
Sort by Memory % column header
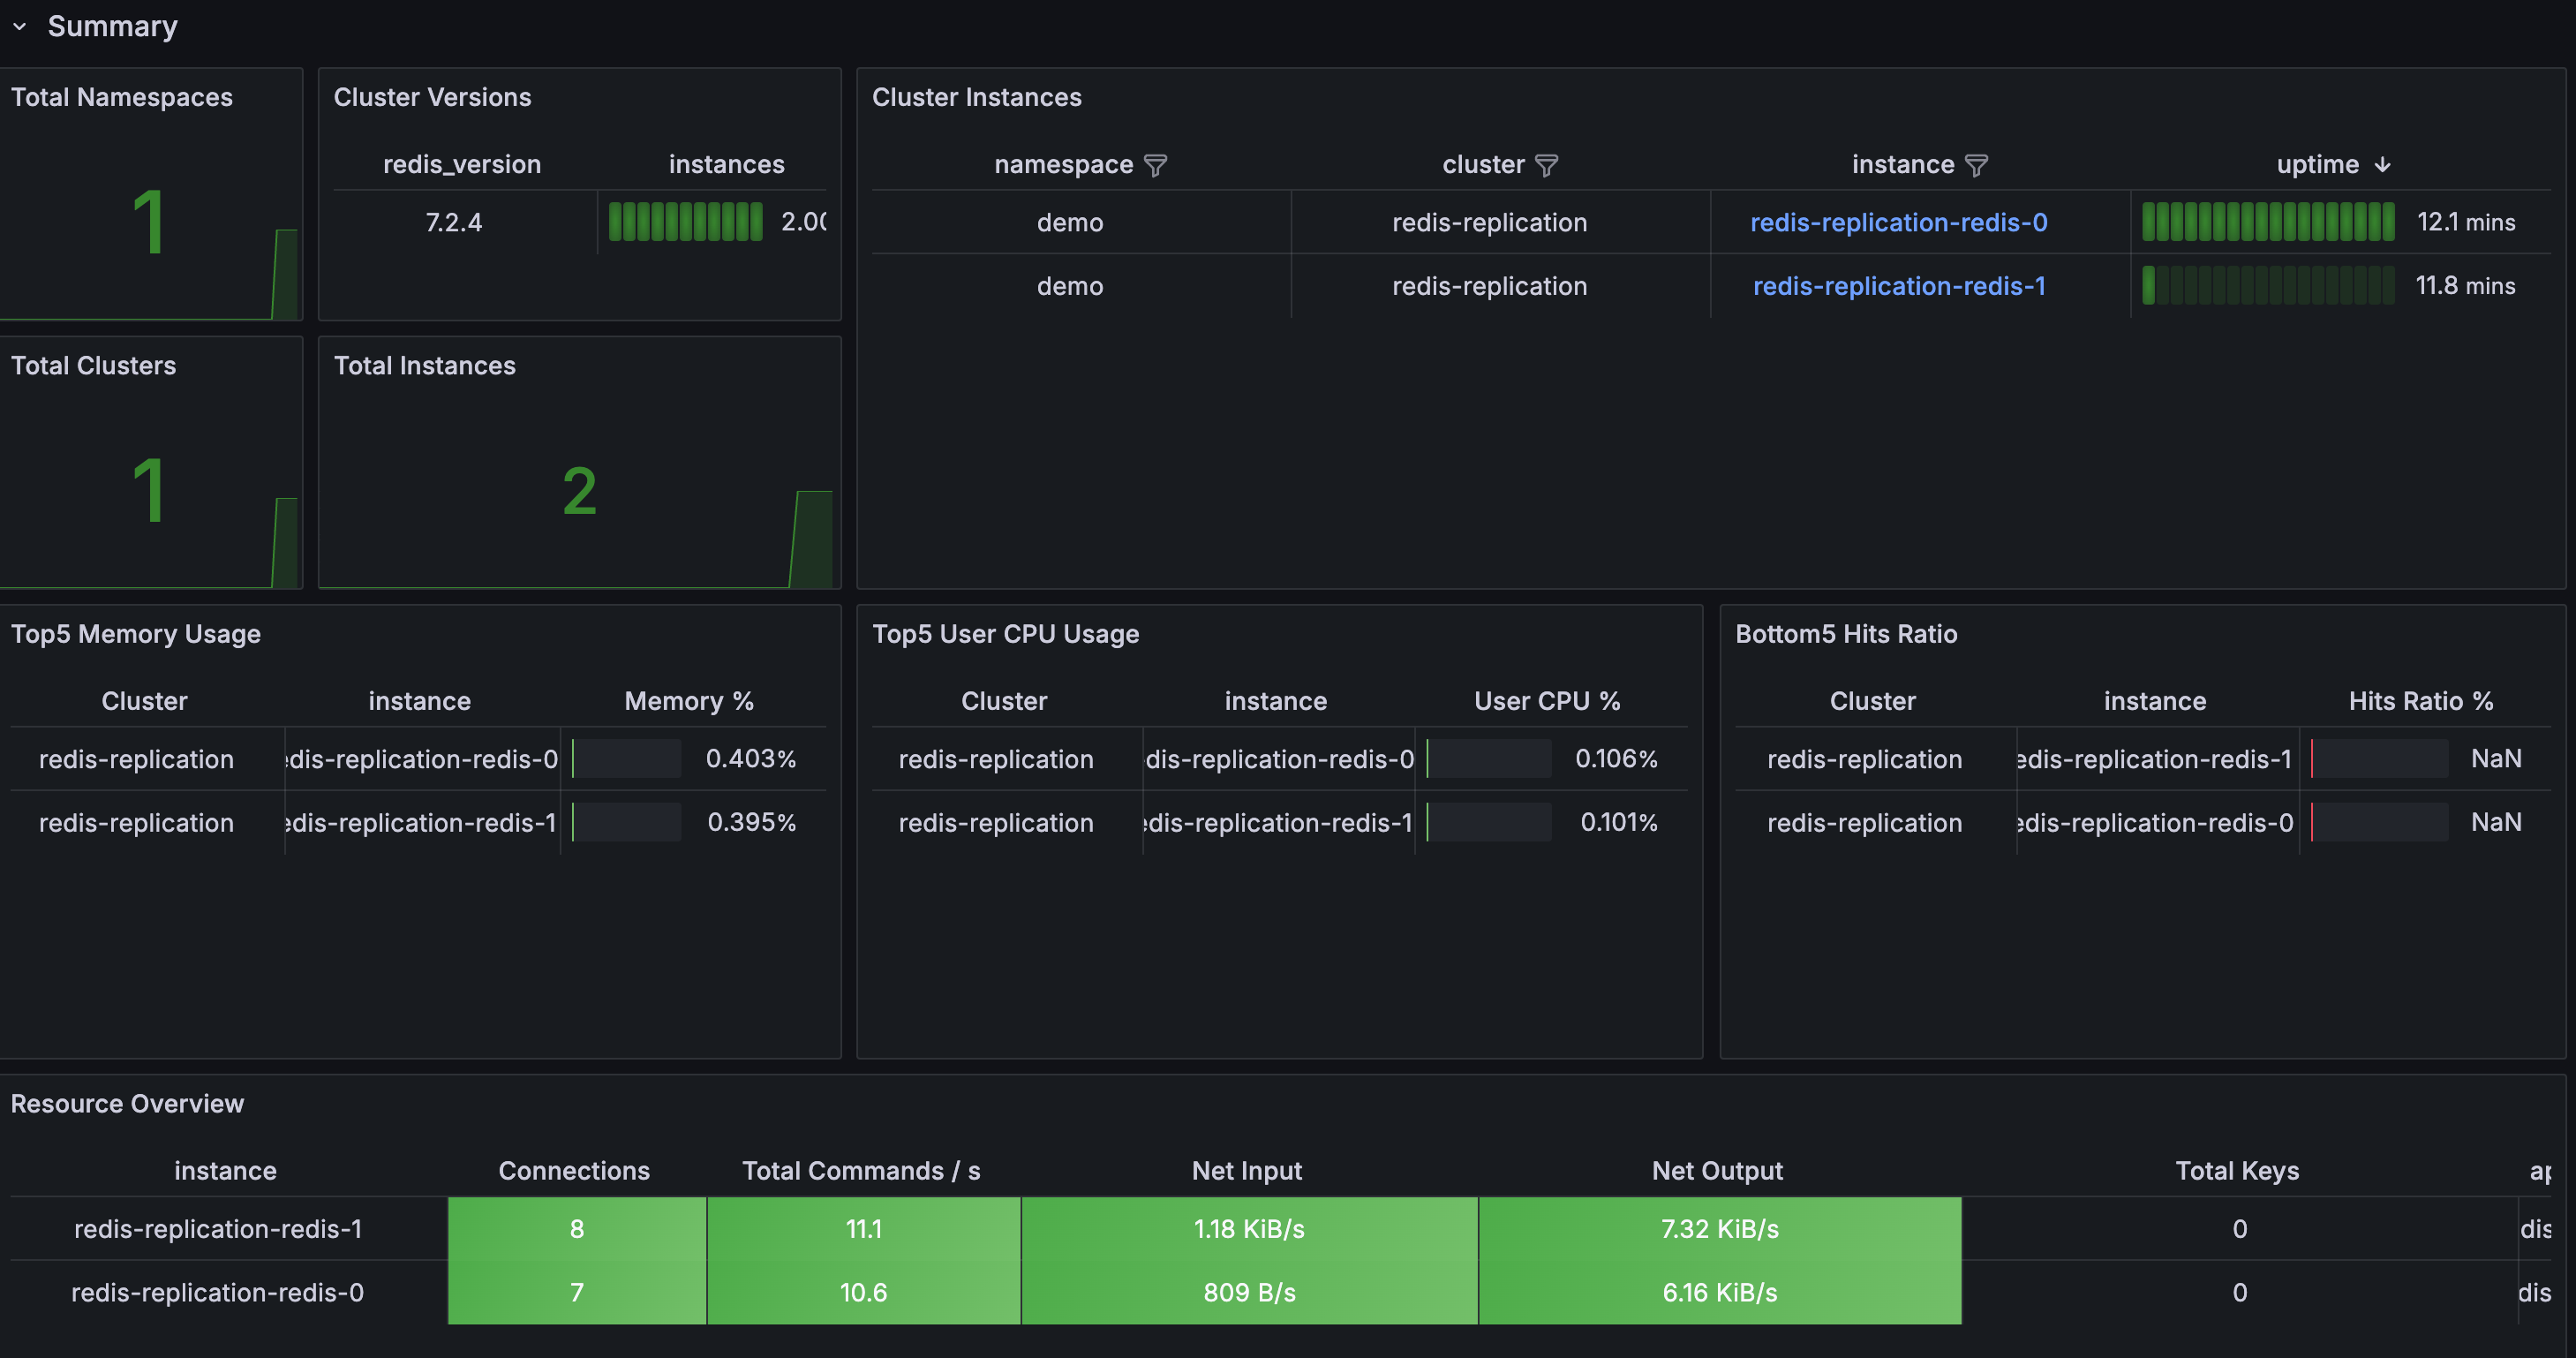pyautogui.click(x=688, y=701)
